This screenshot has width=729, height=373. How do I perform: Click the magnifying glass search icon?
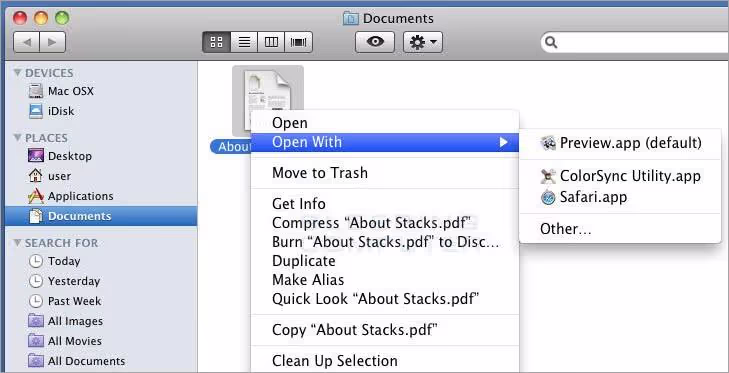(551, 43)
